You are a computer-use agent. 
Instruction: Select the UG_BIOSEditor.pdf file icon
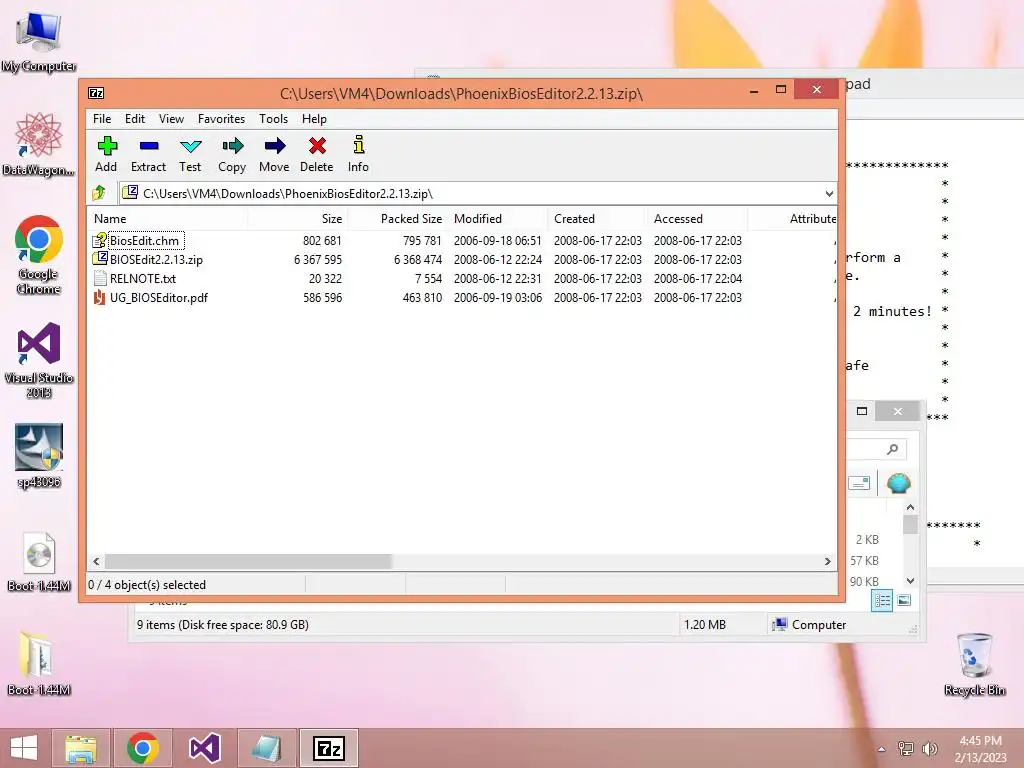99,297
